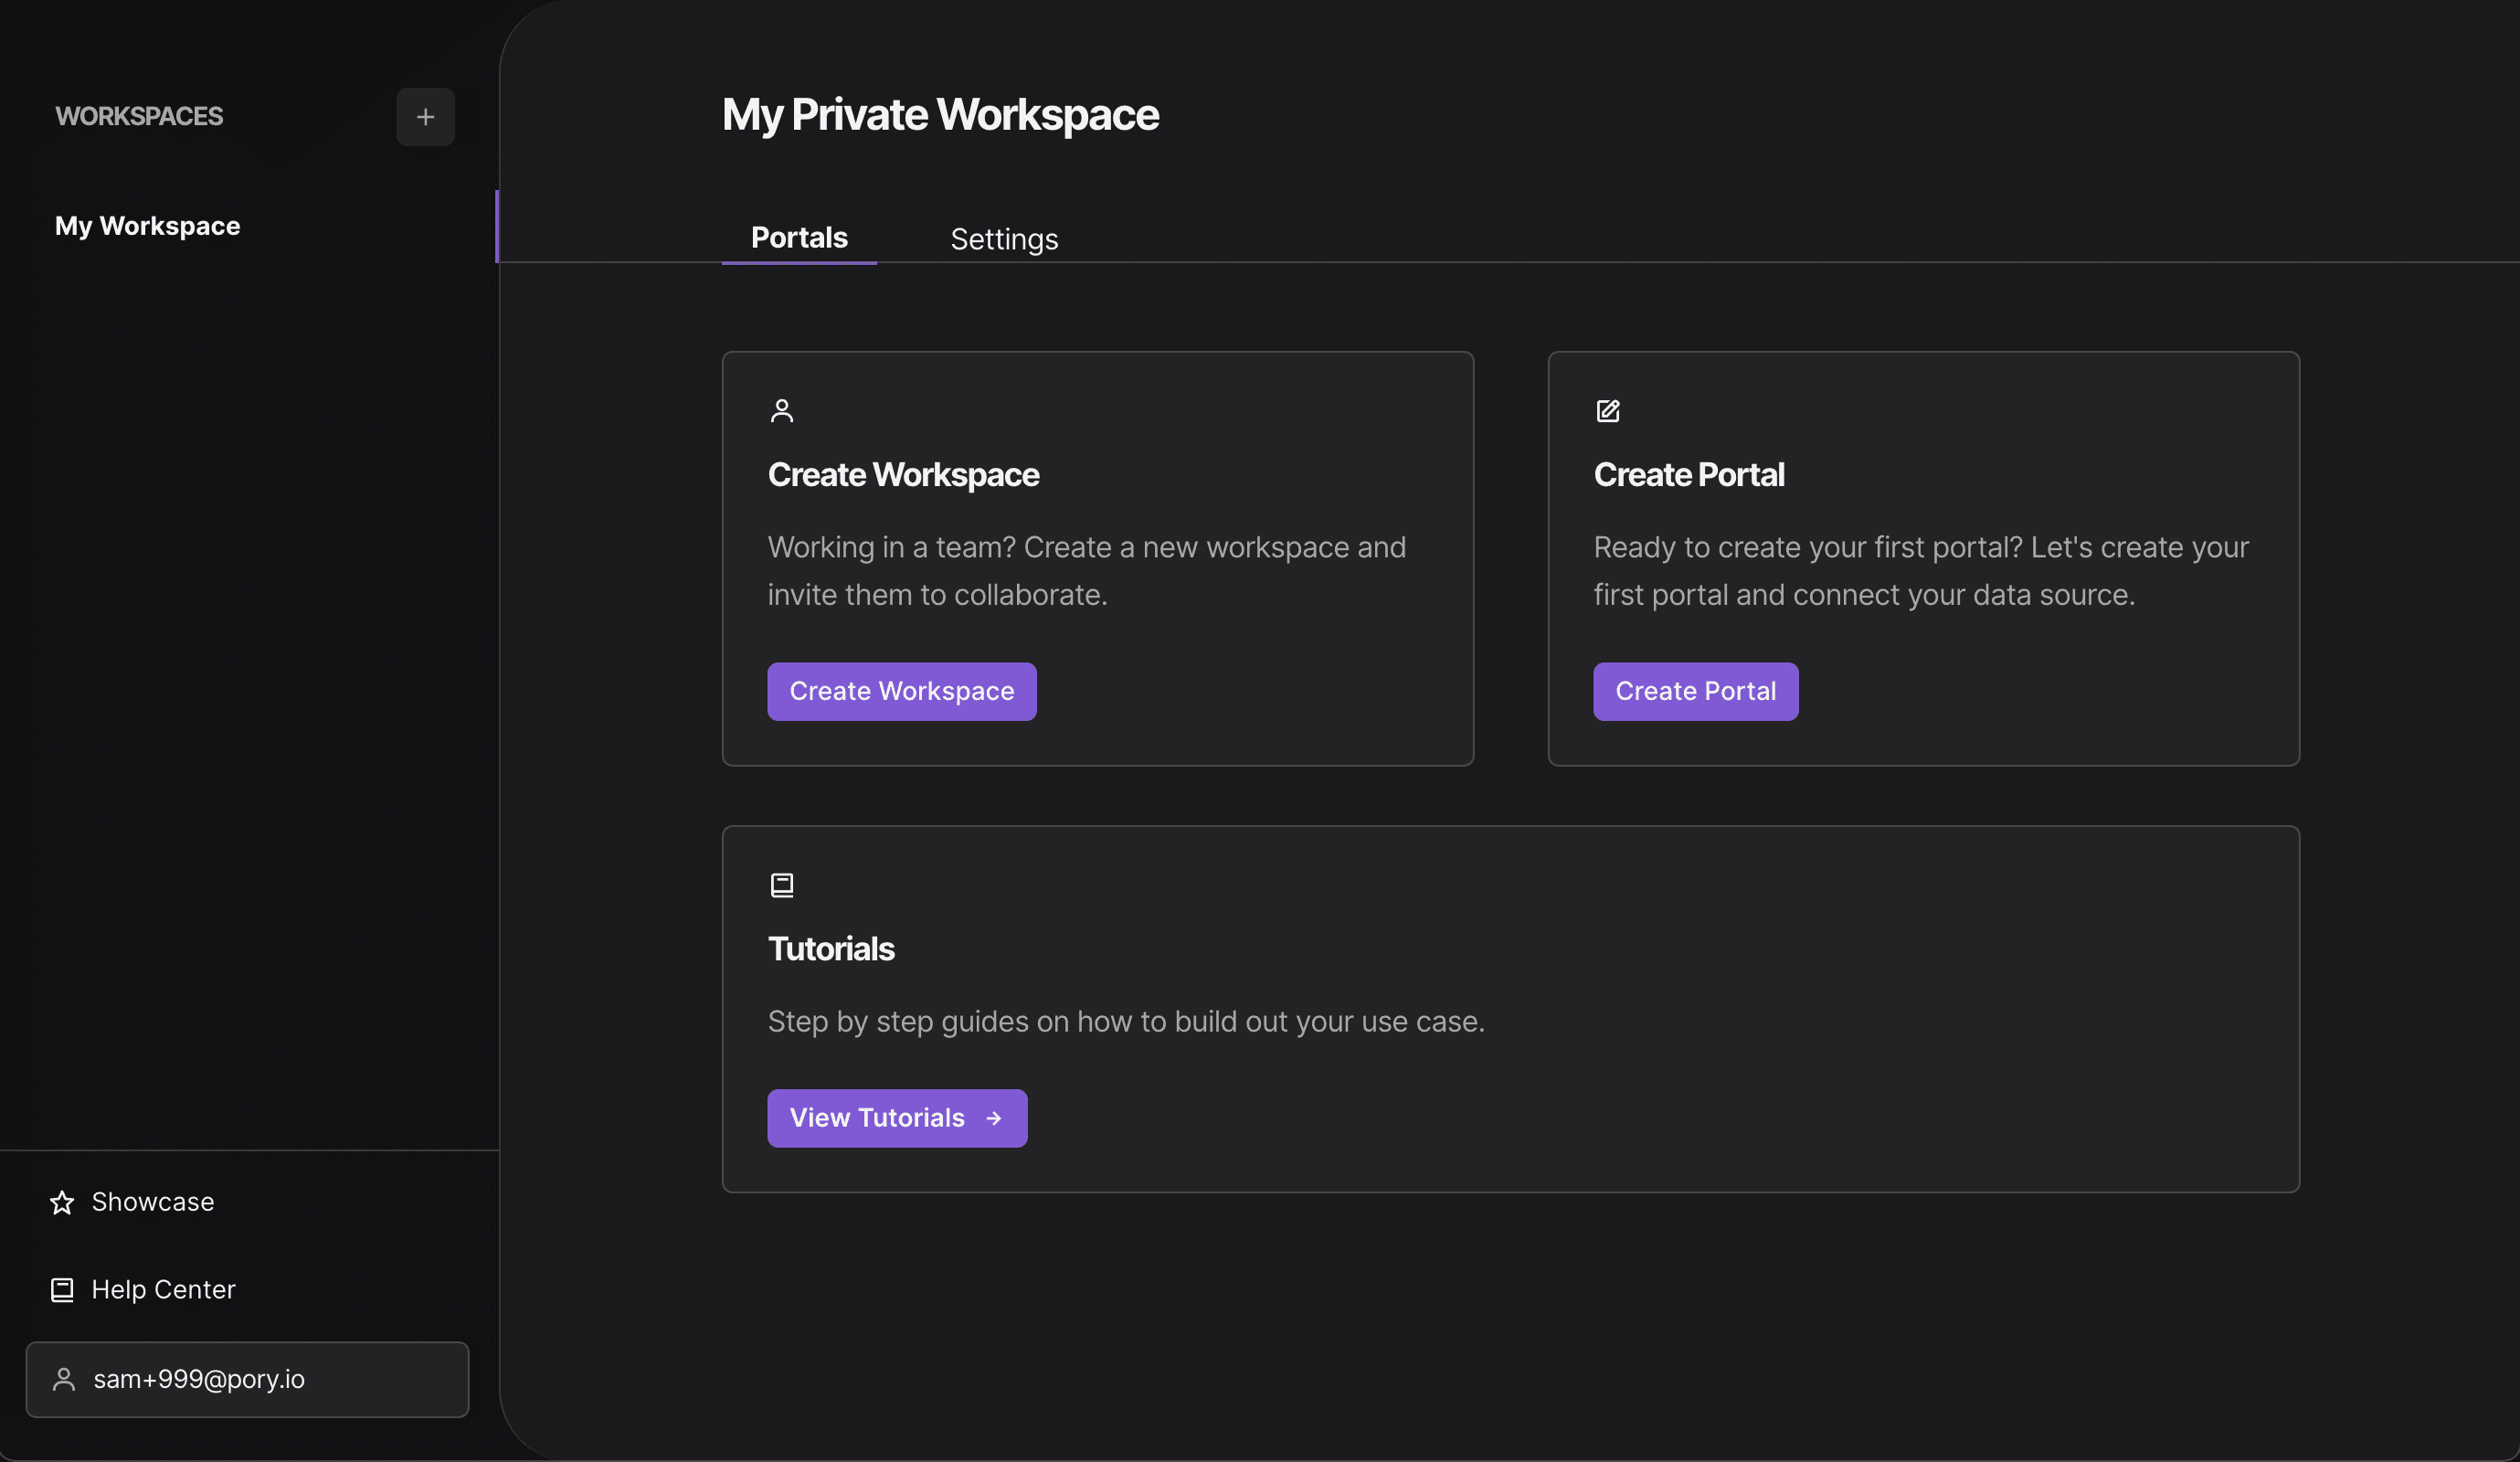Click the Create Portal card heading
Screen dimensions: 2520x1462
1688,474
